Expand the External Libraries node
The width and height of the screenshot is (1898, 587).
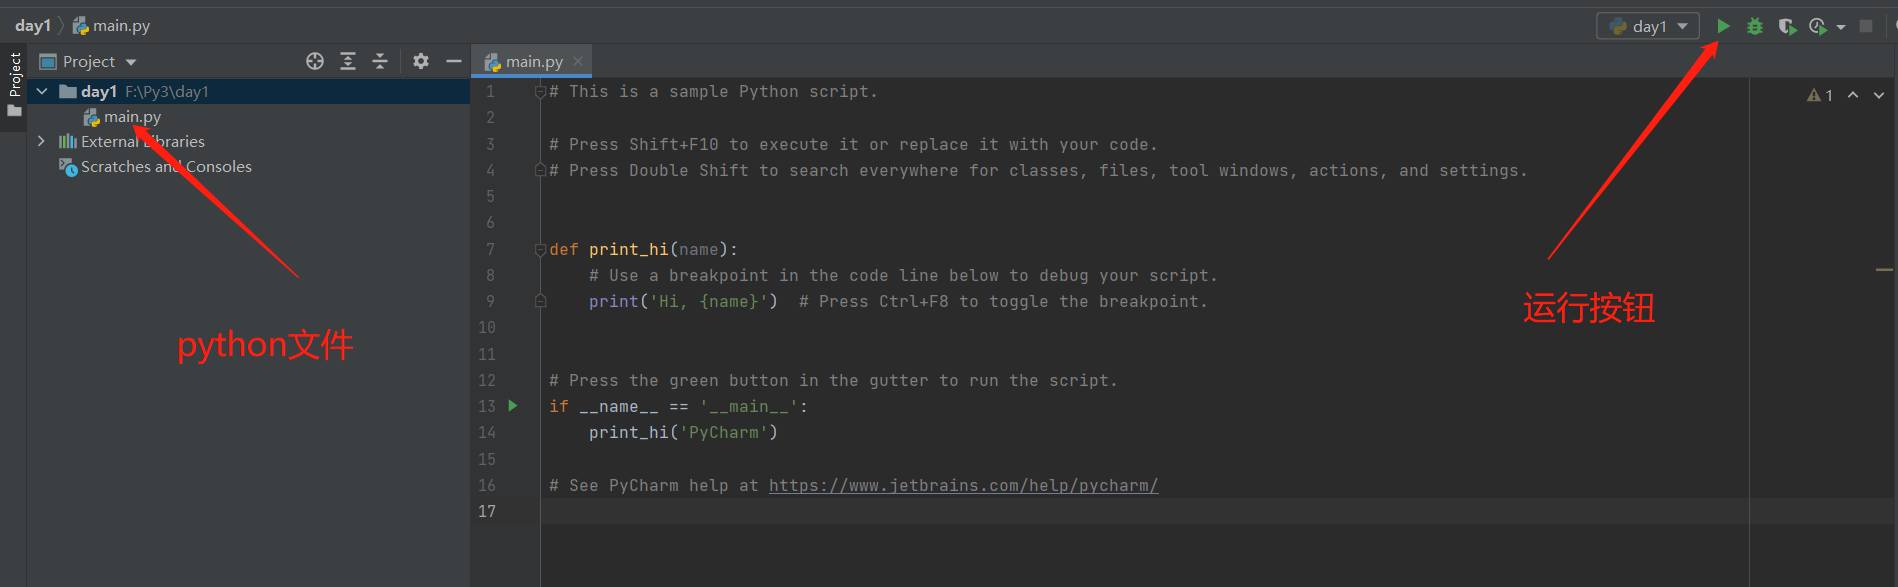(41, 141)
